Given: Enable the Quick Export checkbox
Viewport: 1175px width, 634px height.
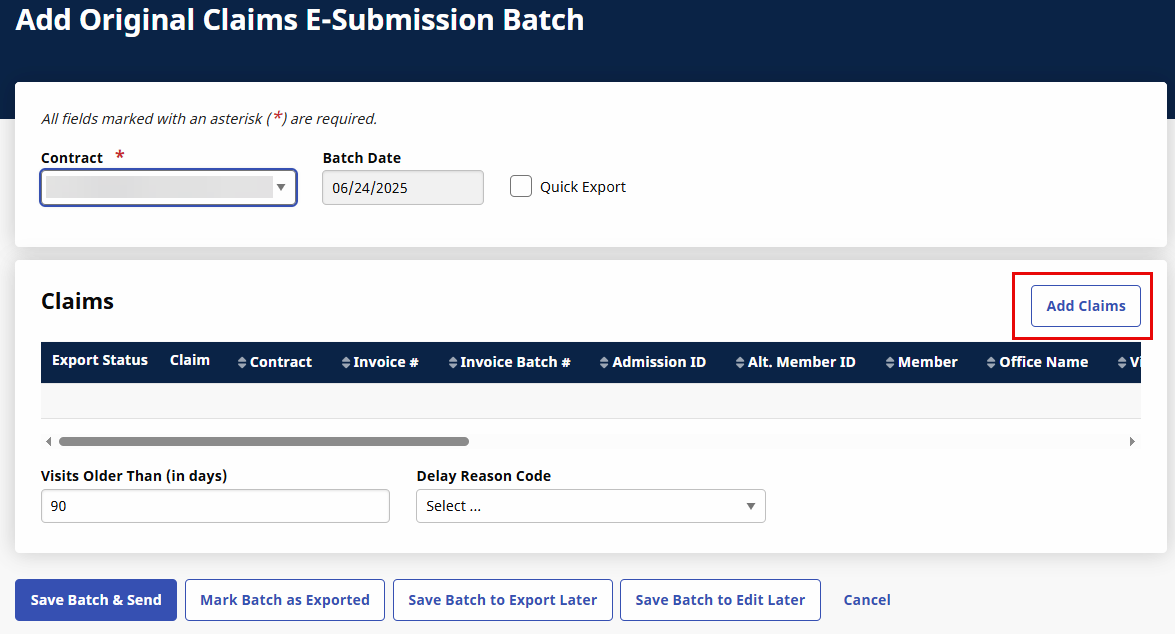Looking at the screenshot, I should [x=521, y=187].
